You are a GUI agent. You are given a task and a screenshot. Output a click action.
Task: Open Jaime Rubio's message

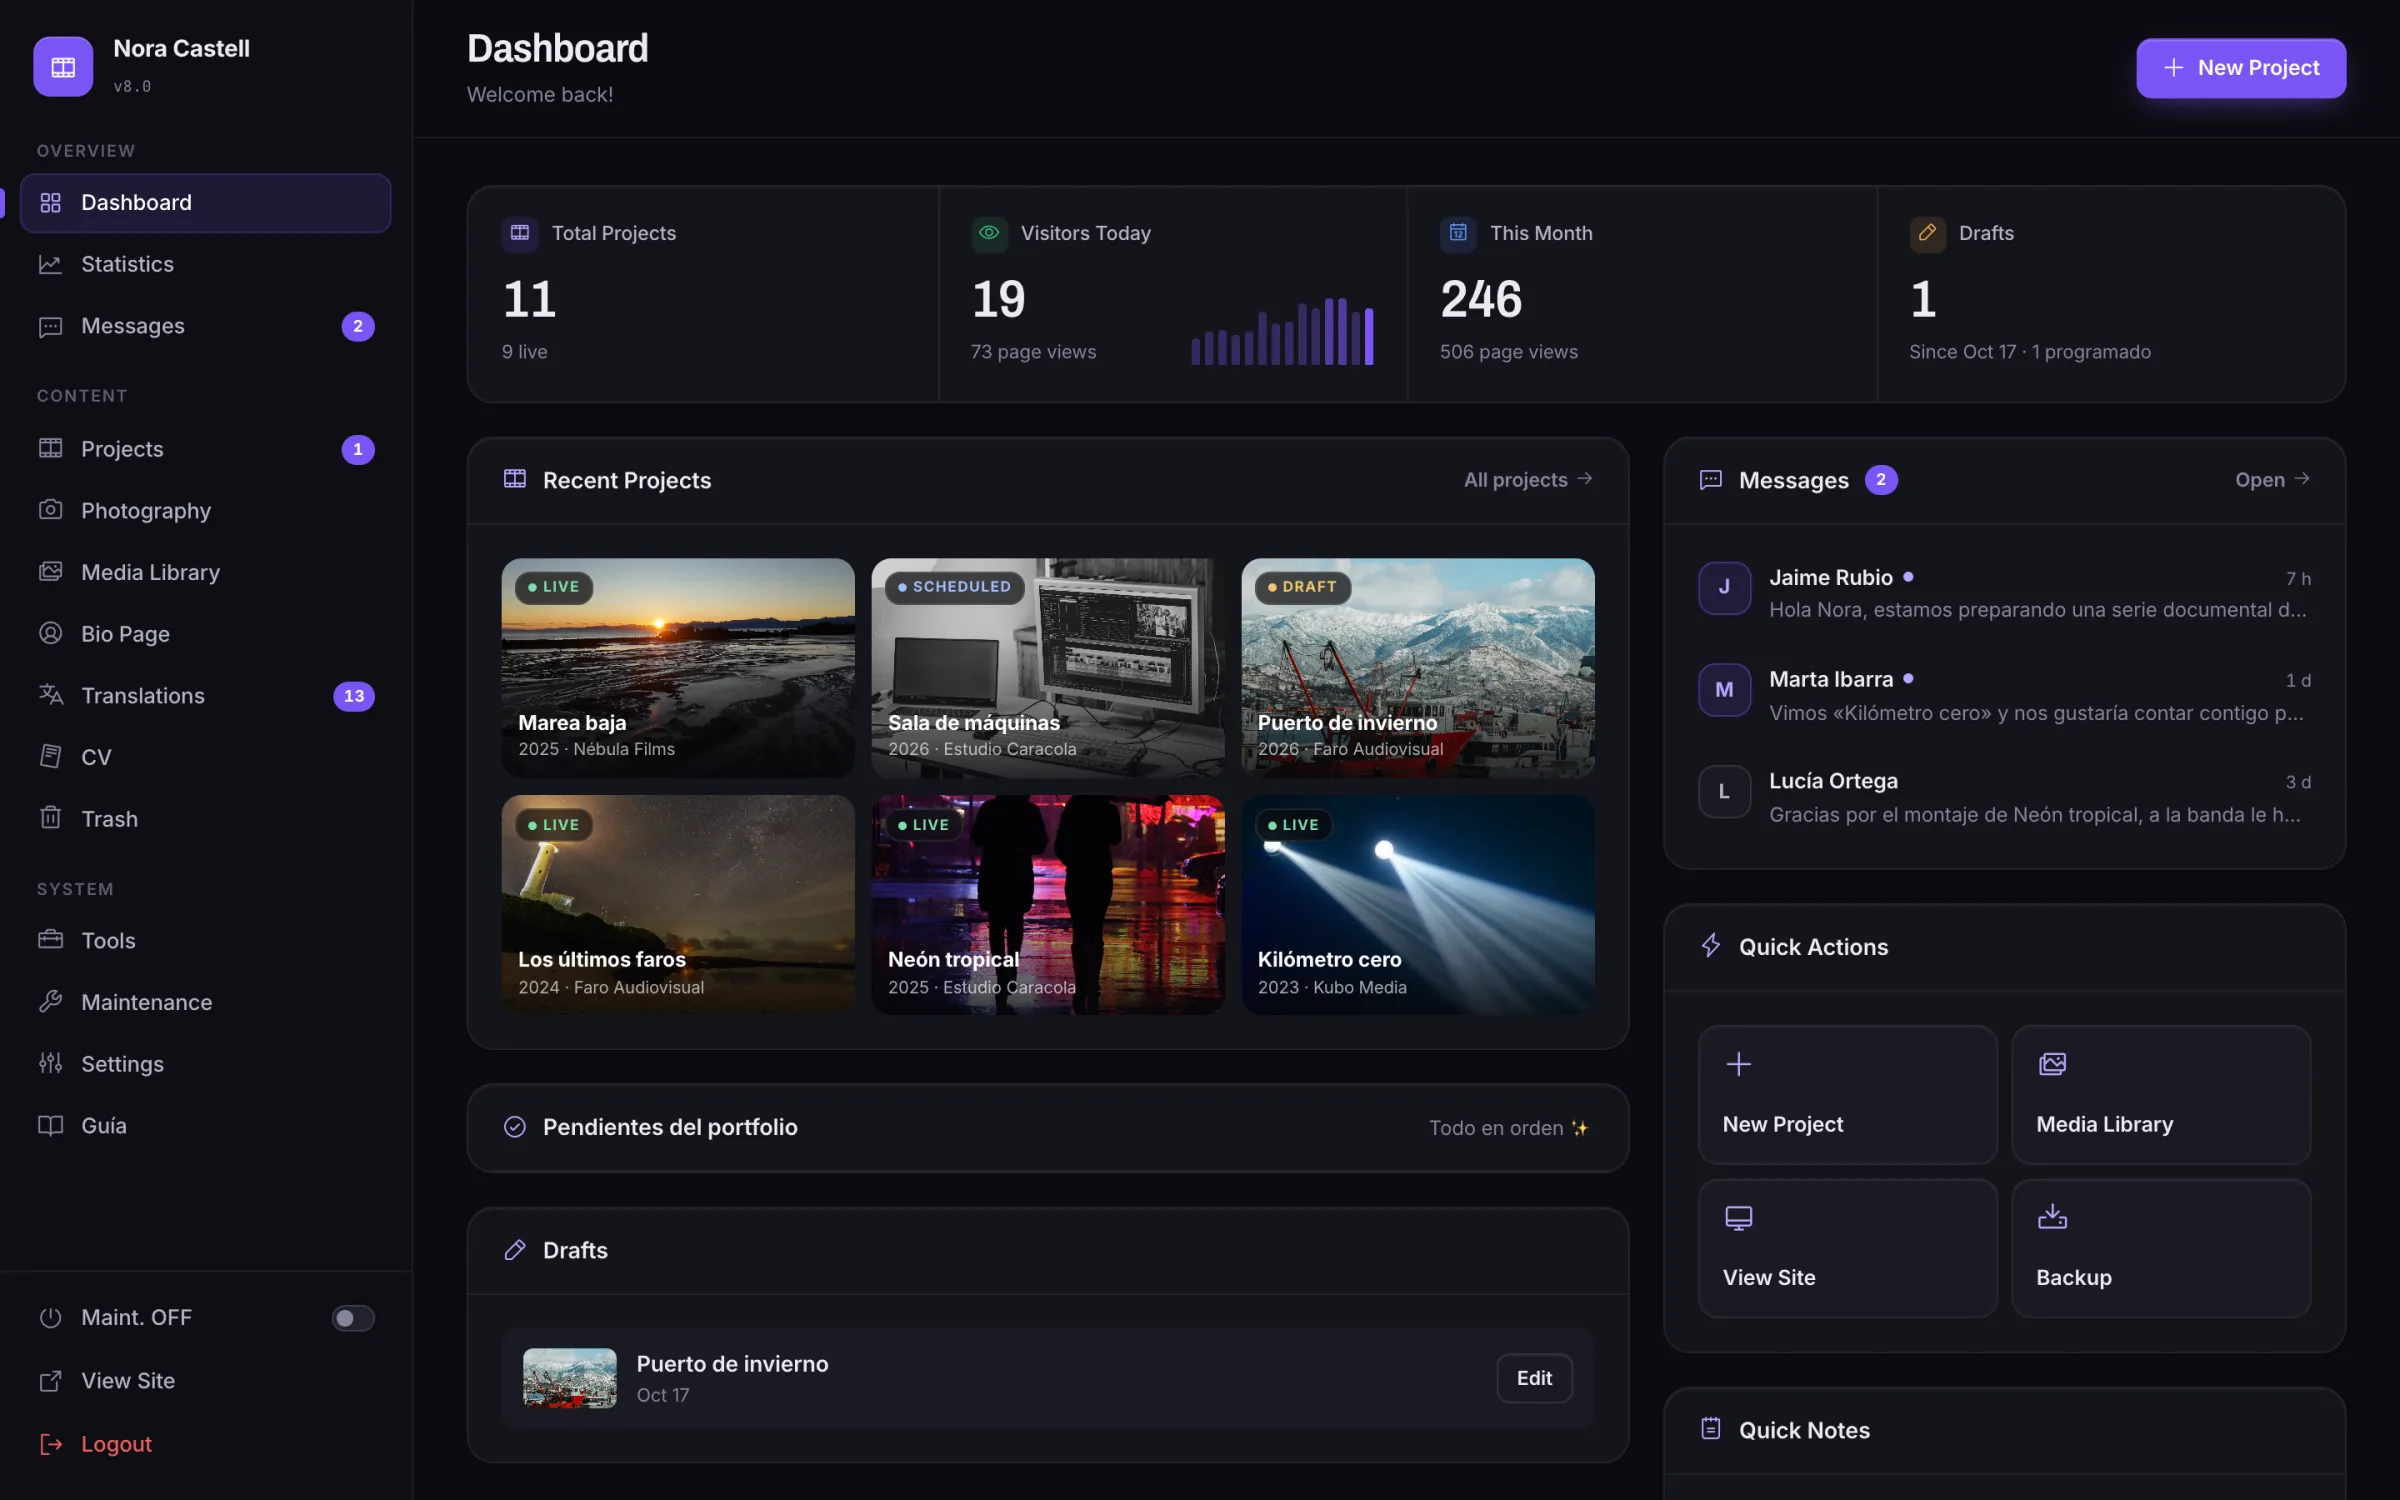coord(2005,593)
